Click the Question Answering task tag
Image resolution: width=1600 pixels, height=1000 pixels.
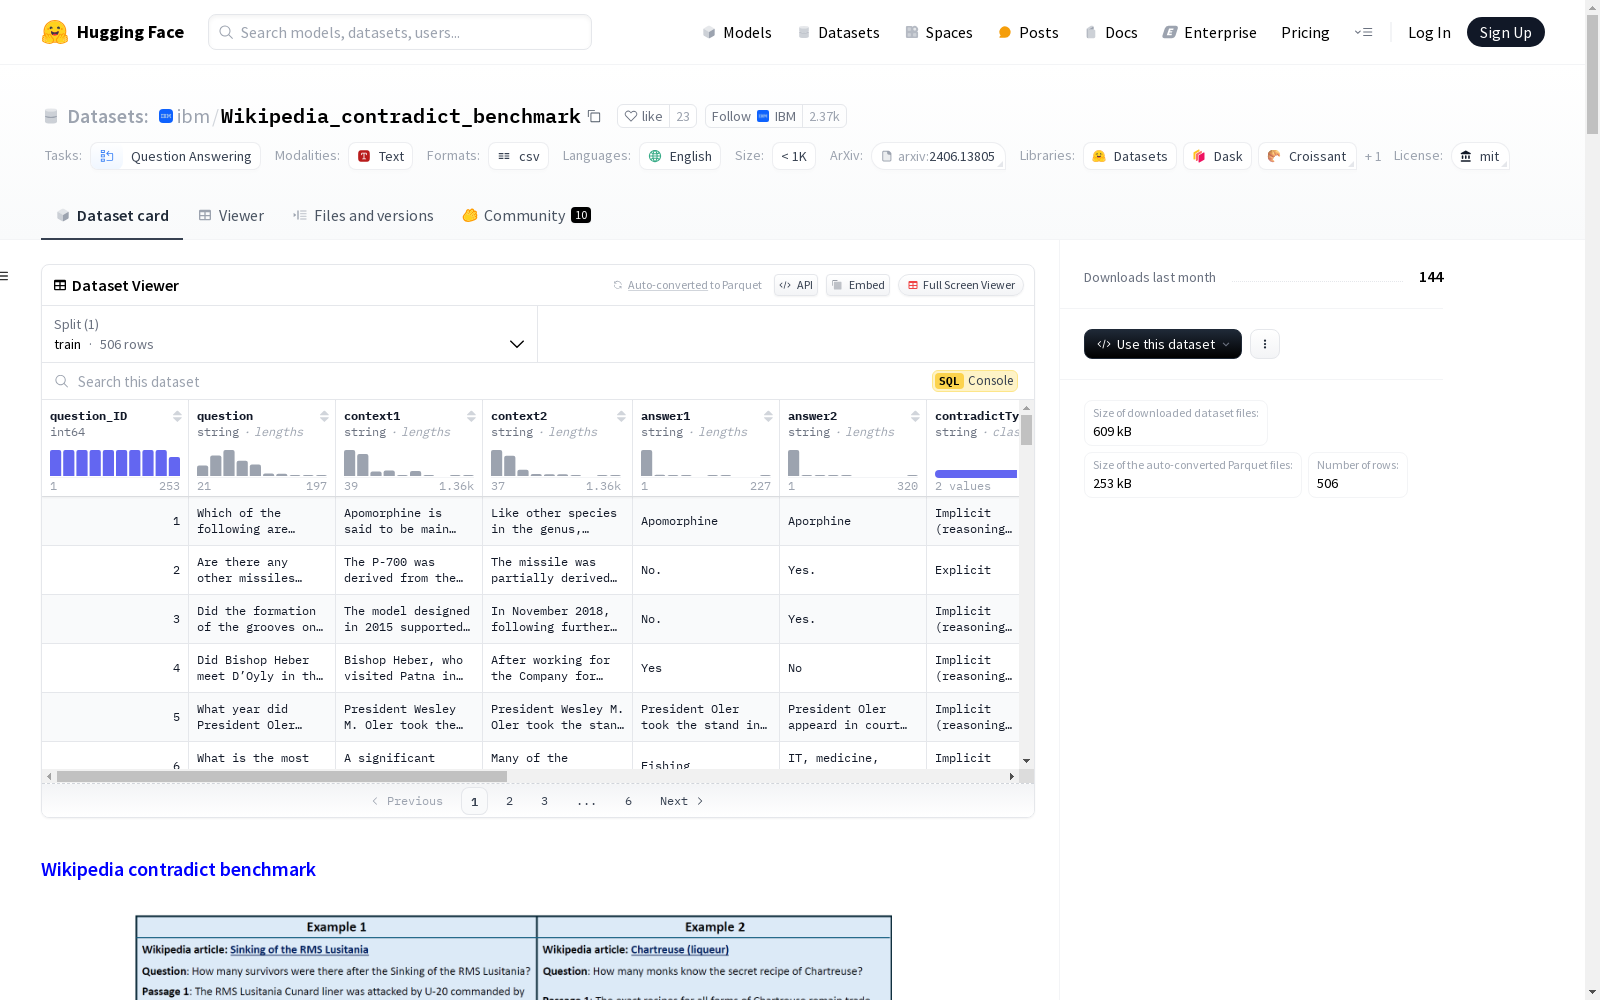tap(175, 156)
